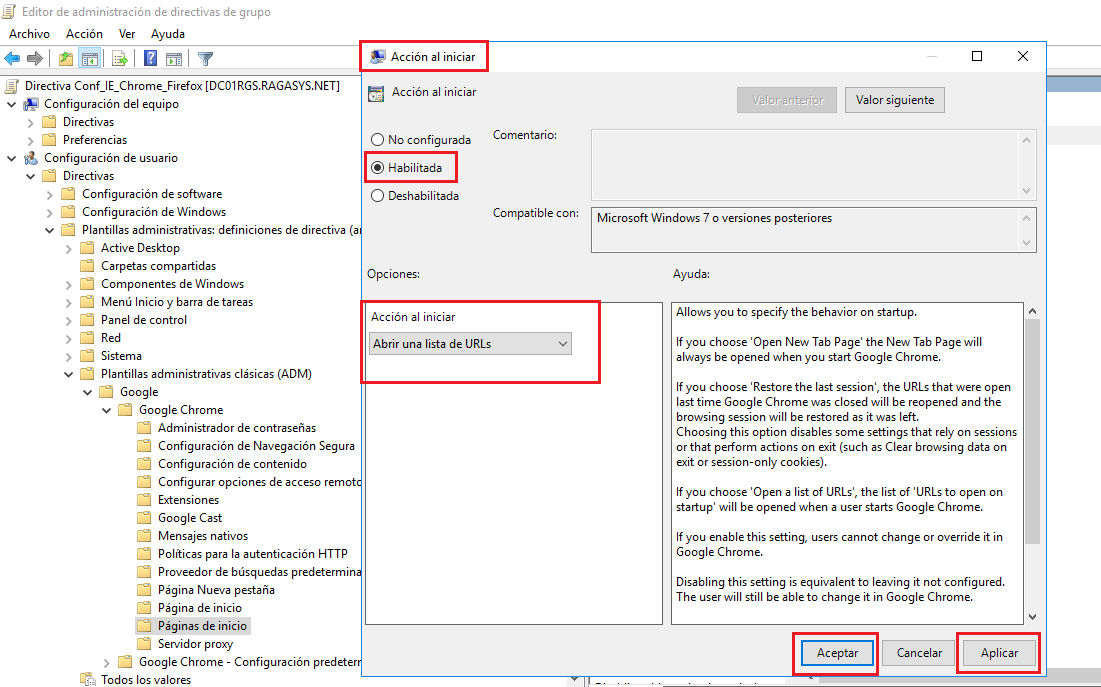Click the Valor siguiente button

coord(894,99)
